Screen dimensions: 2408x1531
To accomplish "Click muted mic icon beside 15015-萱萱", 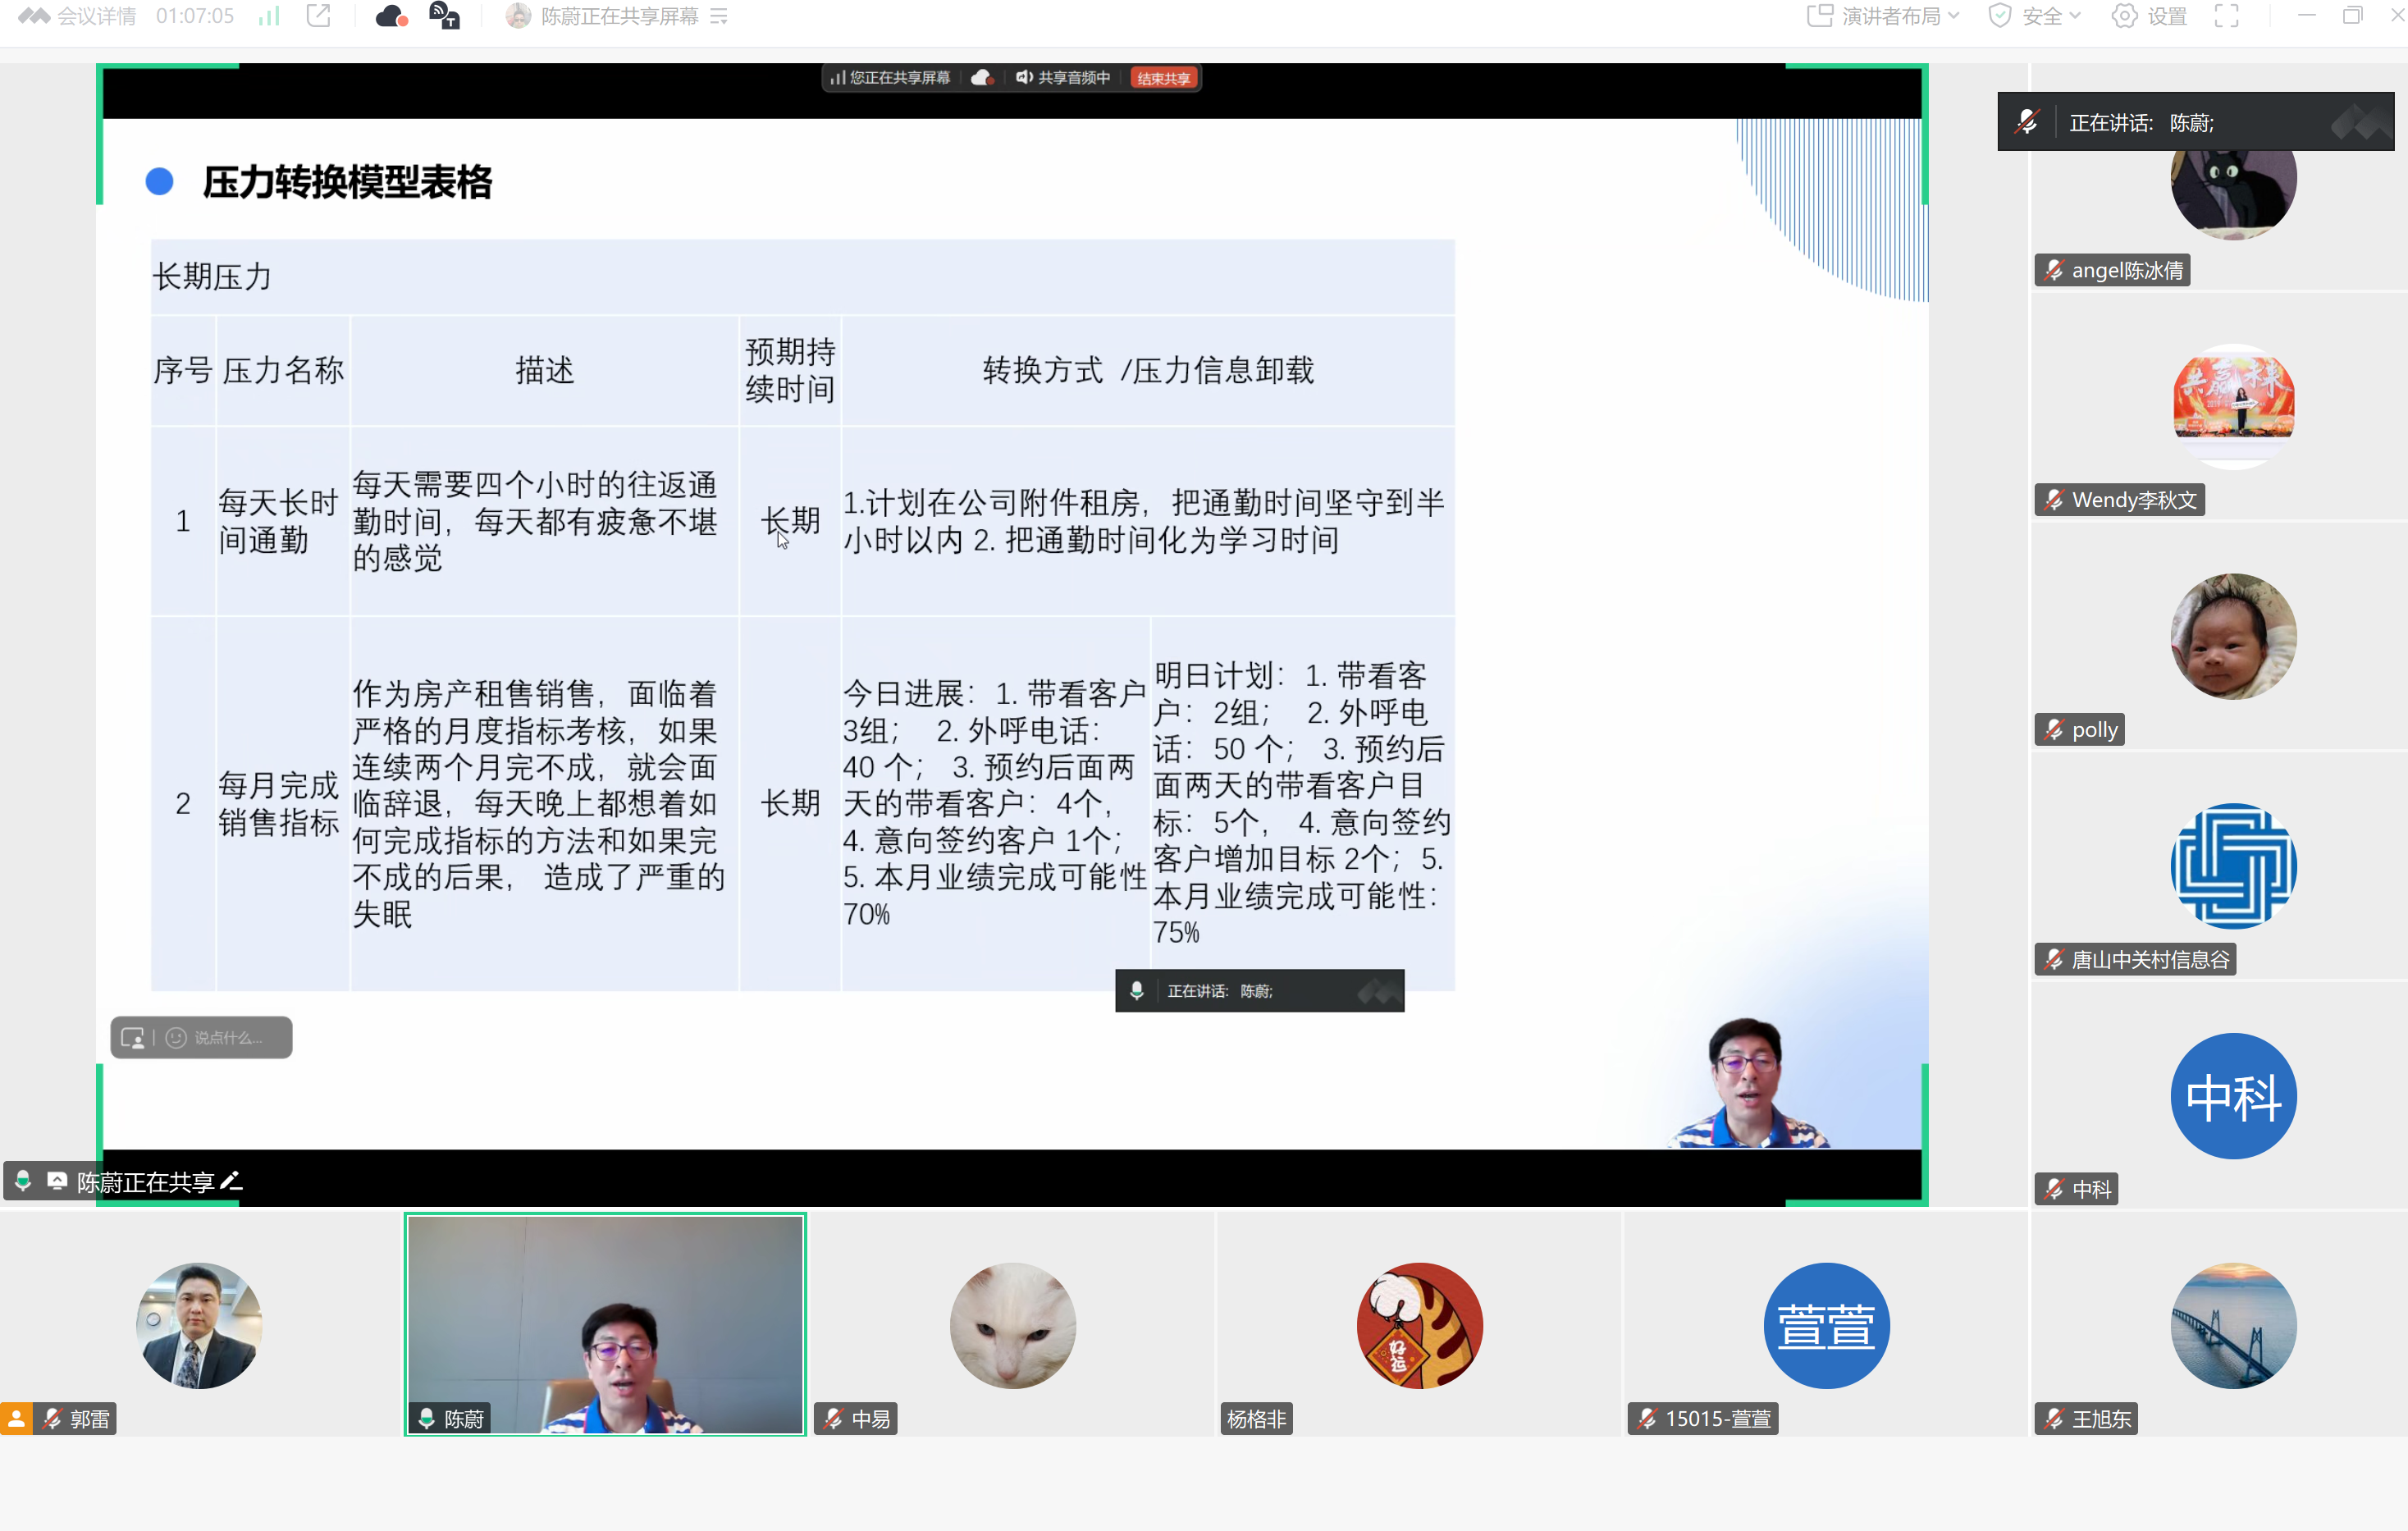I will click(1647, 1419).
